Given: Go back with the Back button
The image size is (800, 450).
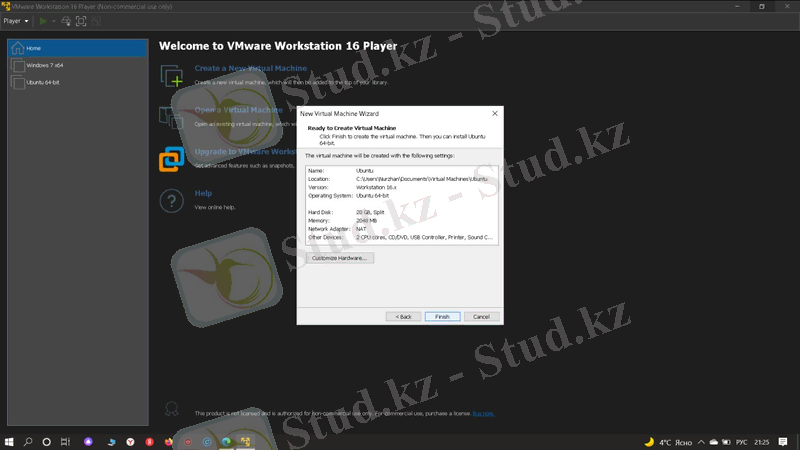Looking at the screenshot, I should point(403,317).
